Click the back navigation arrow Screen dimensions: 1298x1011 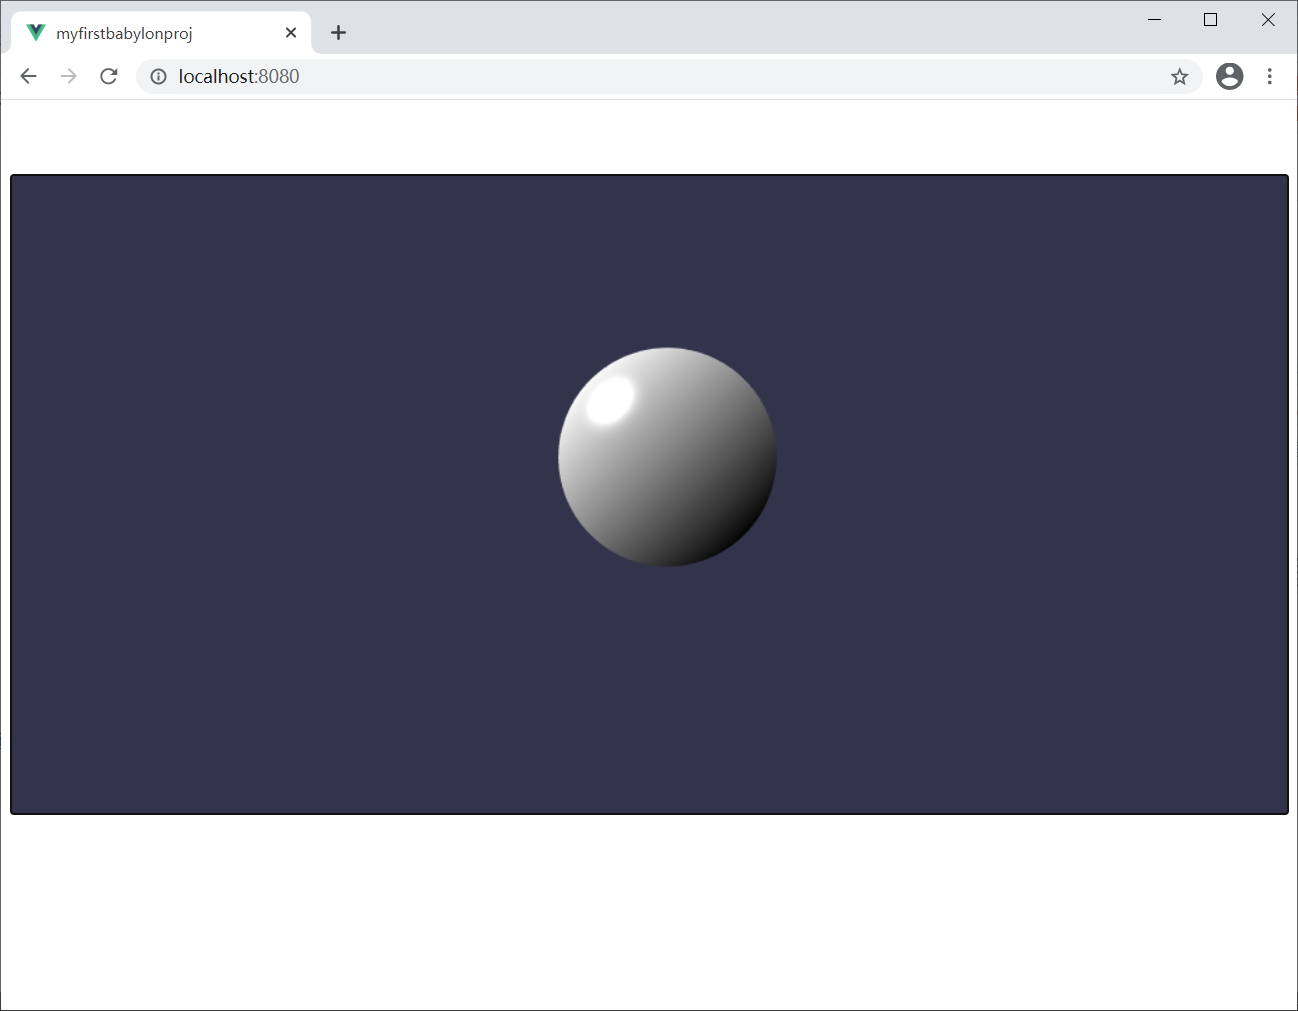click(28, 76)
